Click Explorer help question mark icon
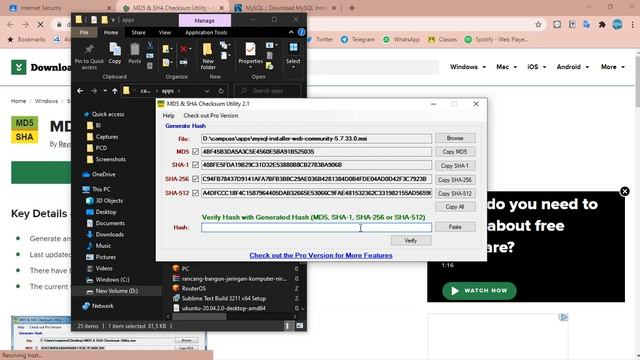 click(x=301, y=32)
